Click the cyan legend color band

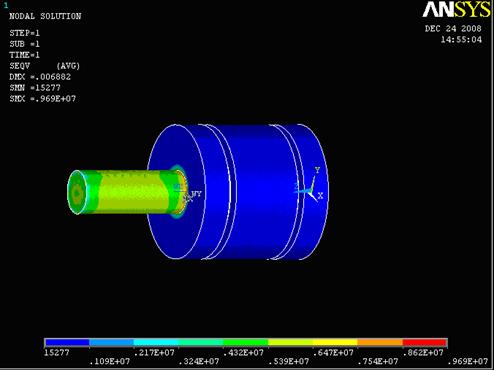pos(156,342)
